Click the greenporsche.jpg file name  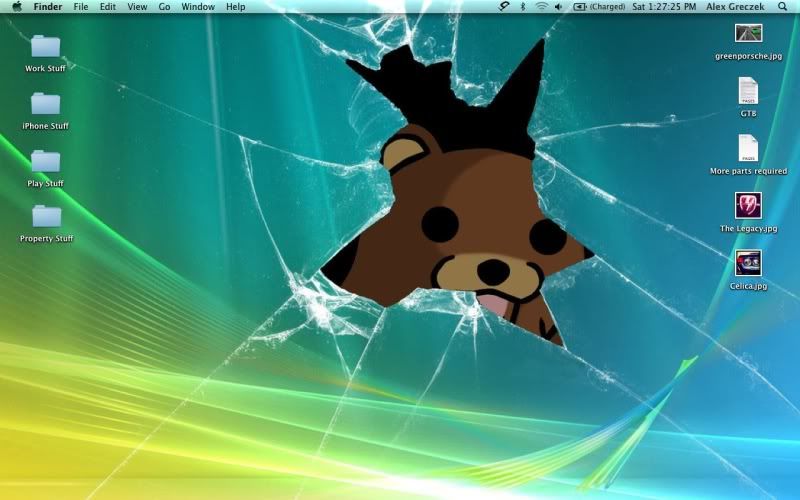[x=748, y=56]
